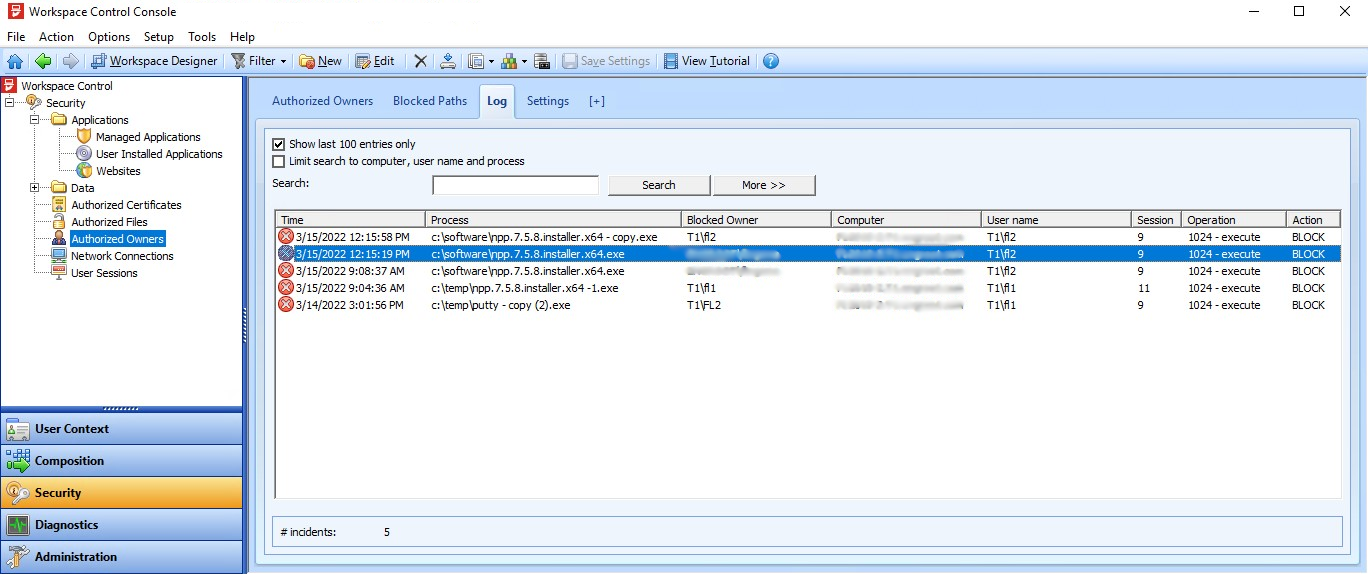Select User Installed Applications in tree
This screenshot has height=574, width=1368.
point(159,154)
